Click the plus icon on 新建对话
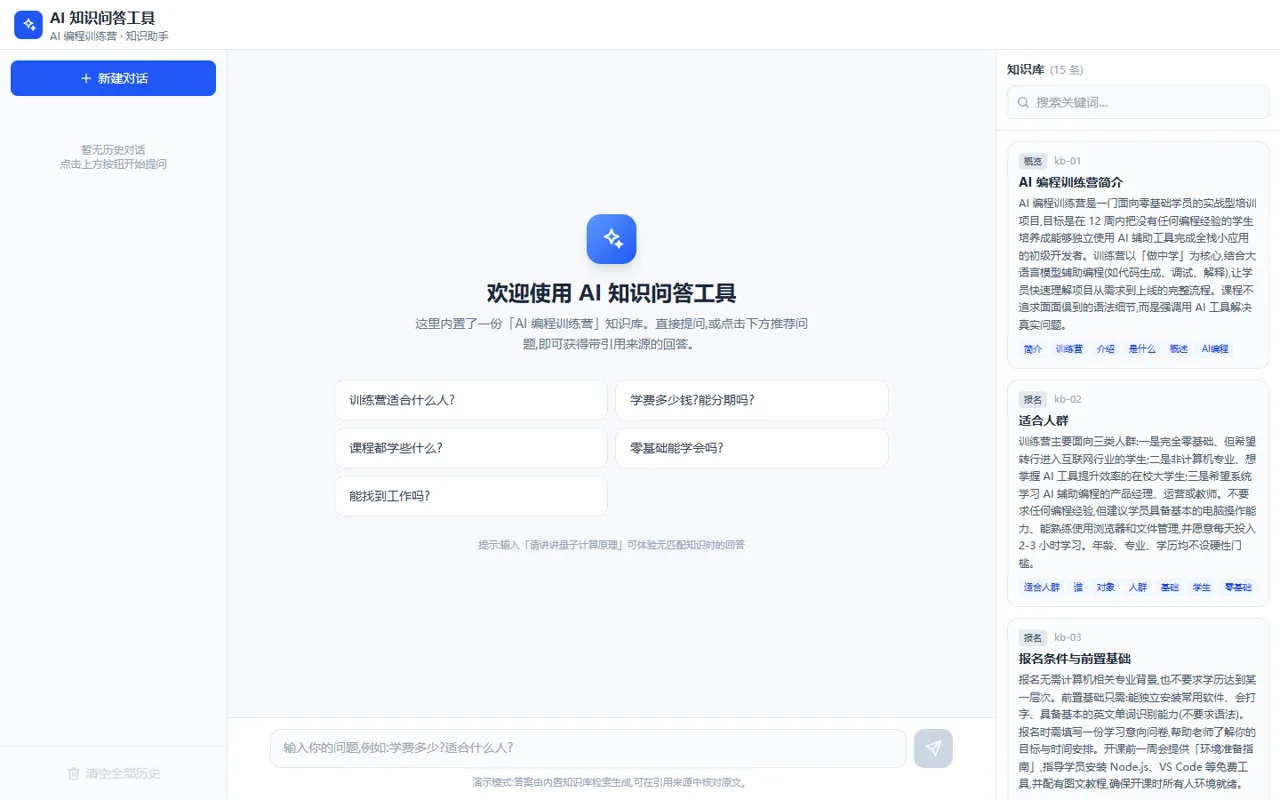The image size is (1280, 800). [86, 78]
